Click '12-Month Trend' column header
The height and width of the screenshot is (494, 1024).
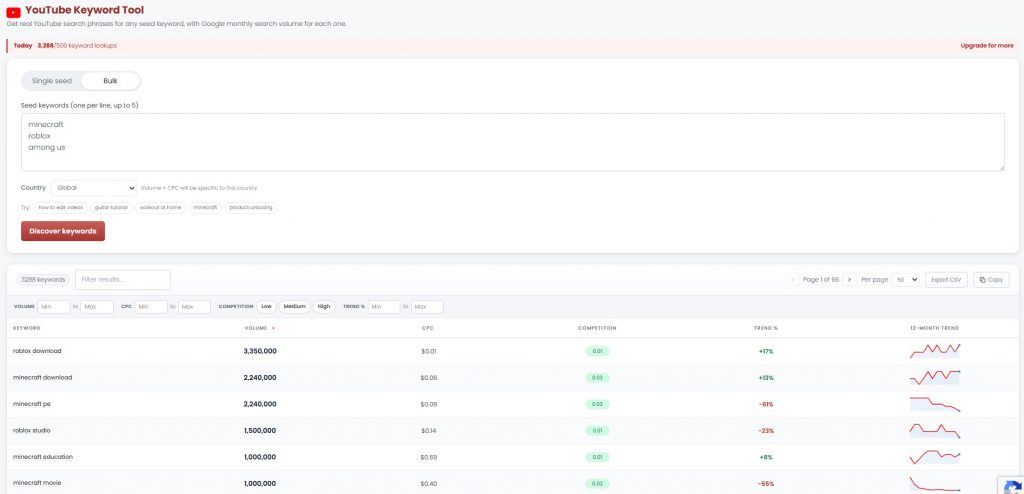click(x=935, y=328)
